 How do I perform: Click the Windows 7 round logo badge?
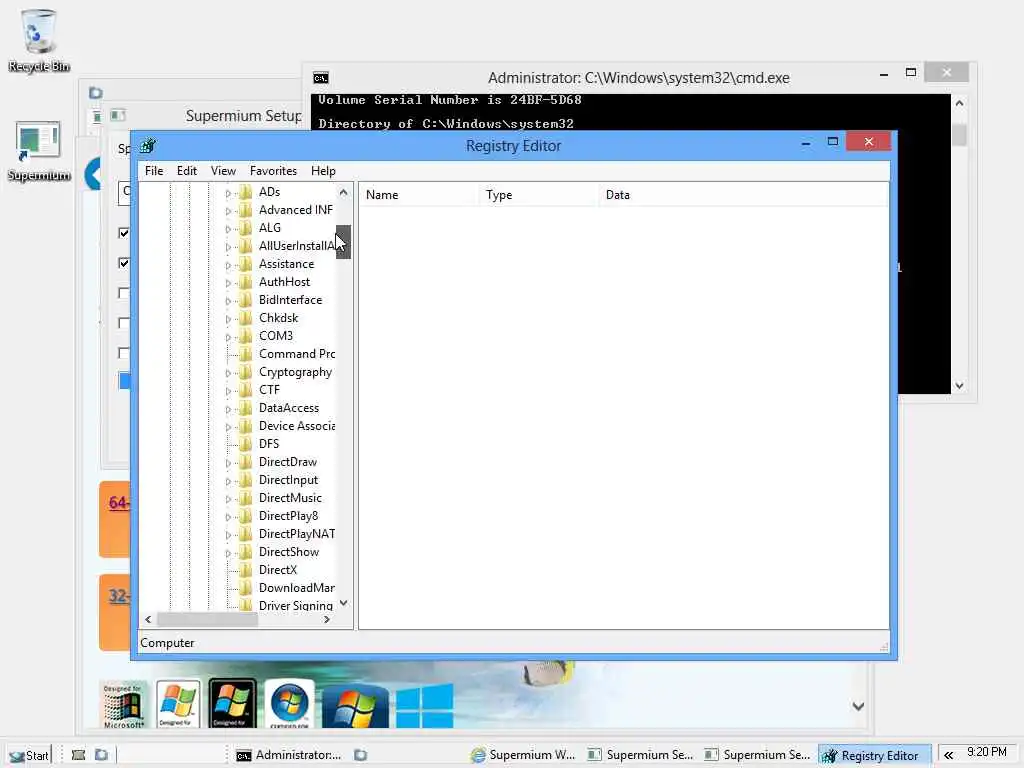(x=289, y=704)
